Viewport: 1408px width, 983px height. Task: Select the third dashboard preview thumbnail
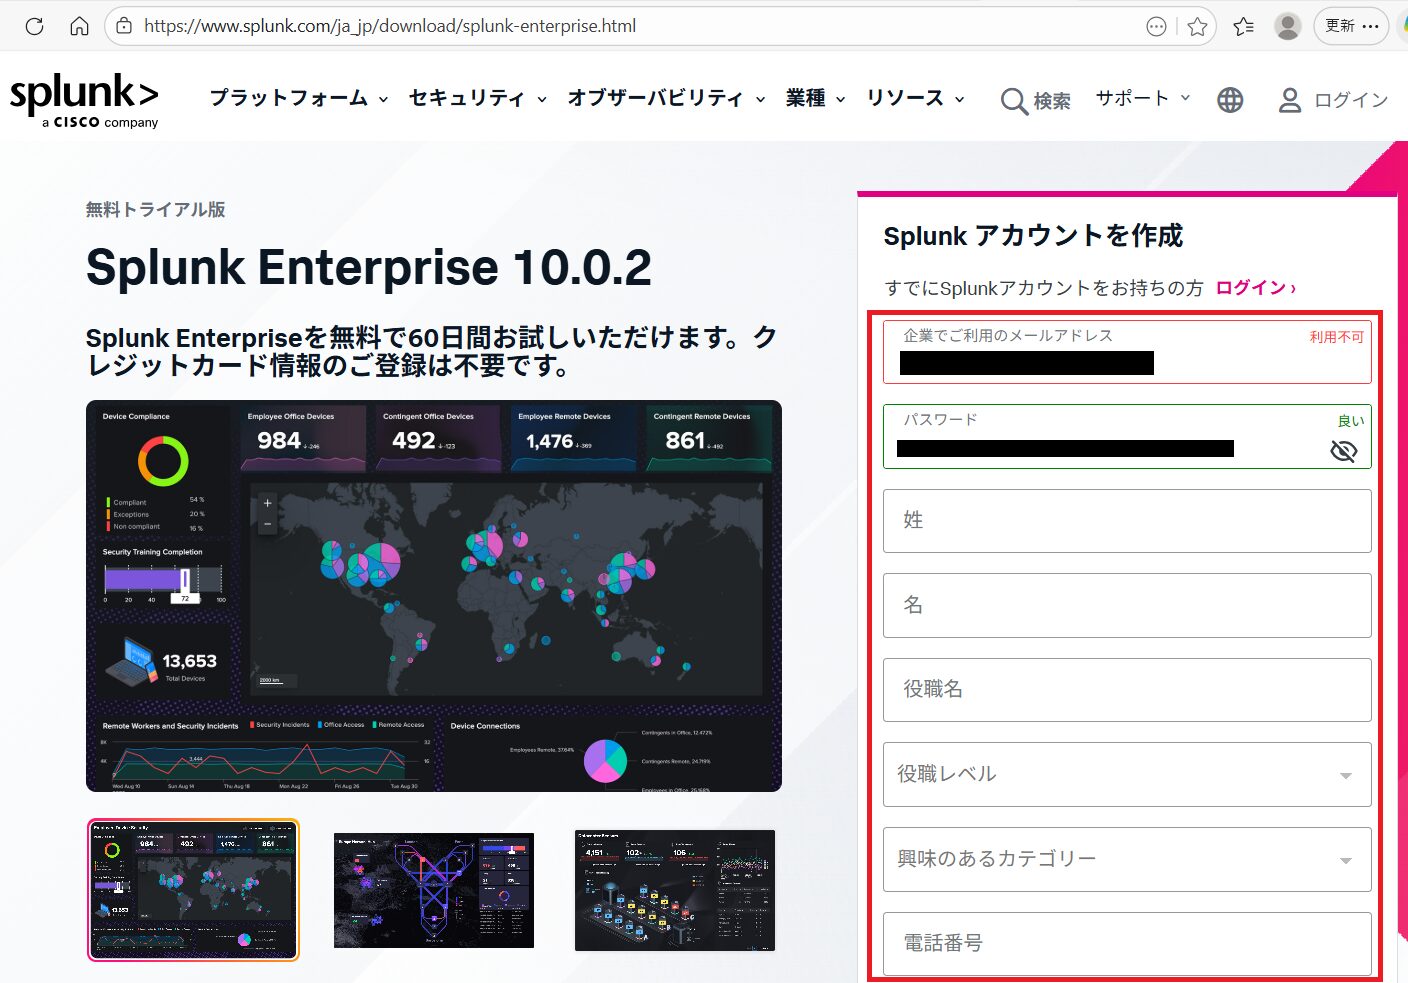[675, 890]
